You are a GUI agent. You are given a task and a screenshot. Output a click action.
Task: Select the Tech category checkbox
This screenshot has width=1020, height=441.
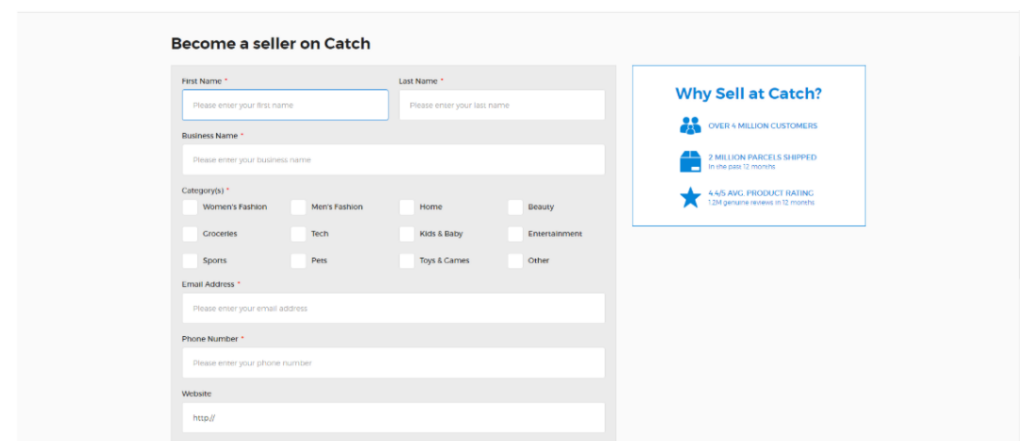[298, 234]
